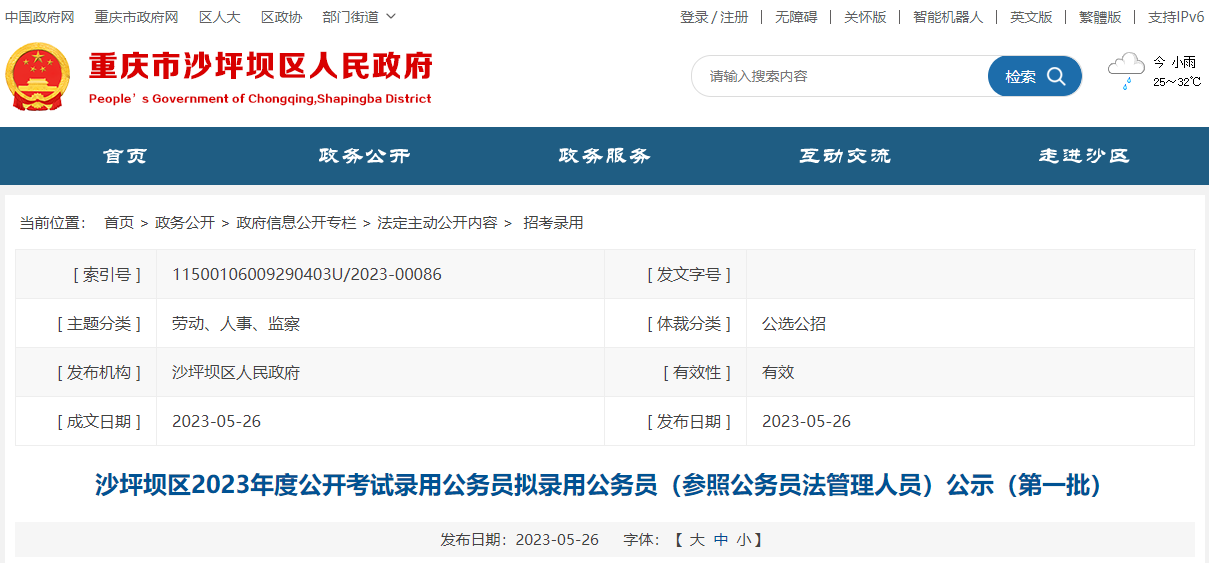Click the national emblem logo
The image size is (1209, 563).
click(x=38, y=77)
